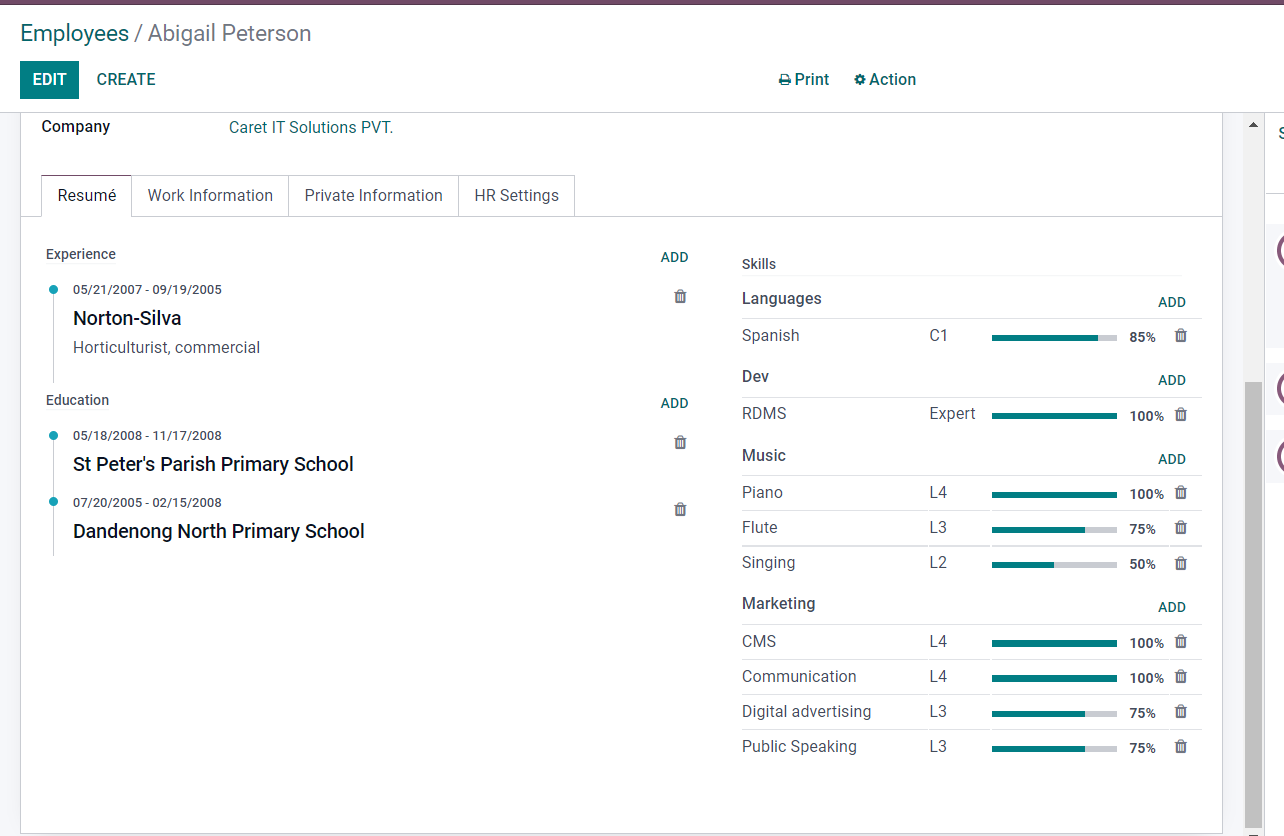Delete the Norton-Silva experience entry
Screen dimensions: 1284x836
pyautogui.click(x=680, y=296)
